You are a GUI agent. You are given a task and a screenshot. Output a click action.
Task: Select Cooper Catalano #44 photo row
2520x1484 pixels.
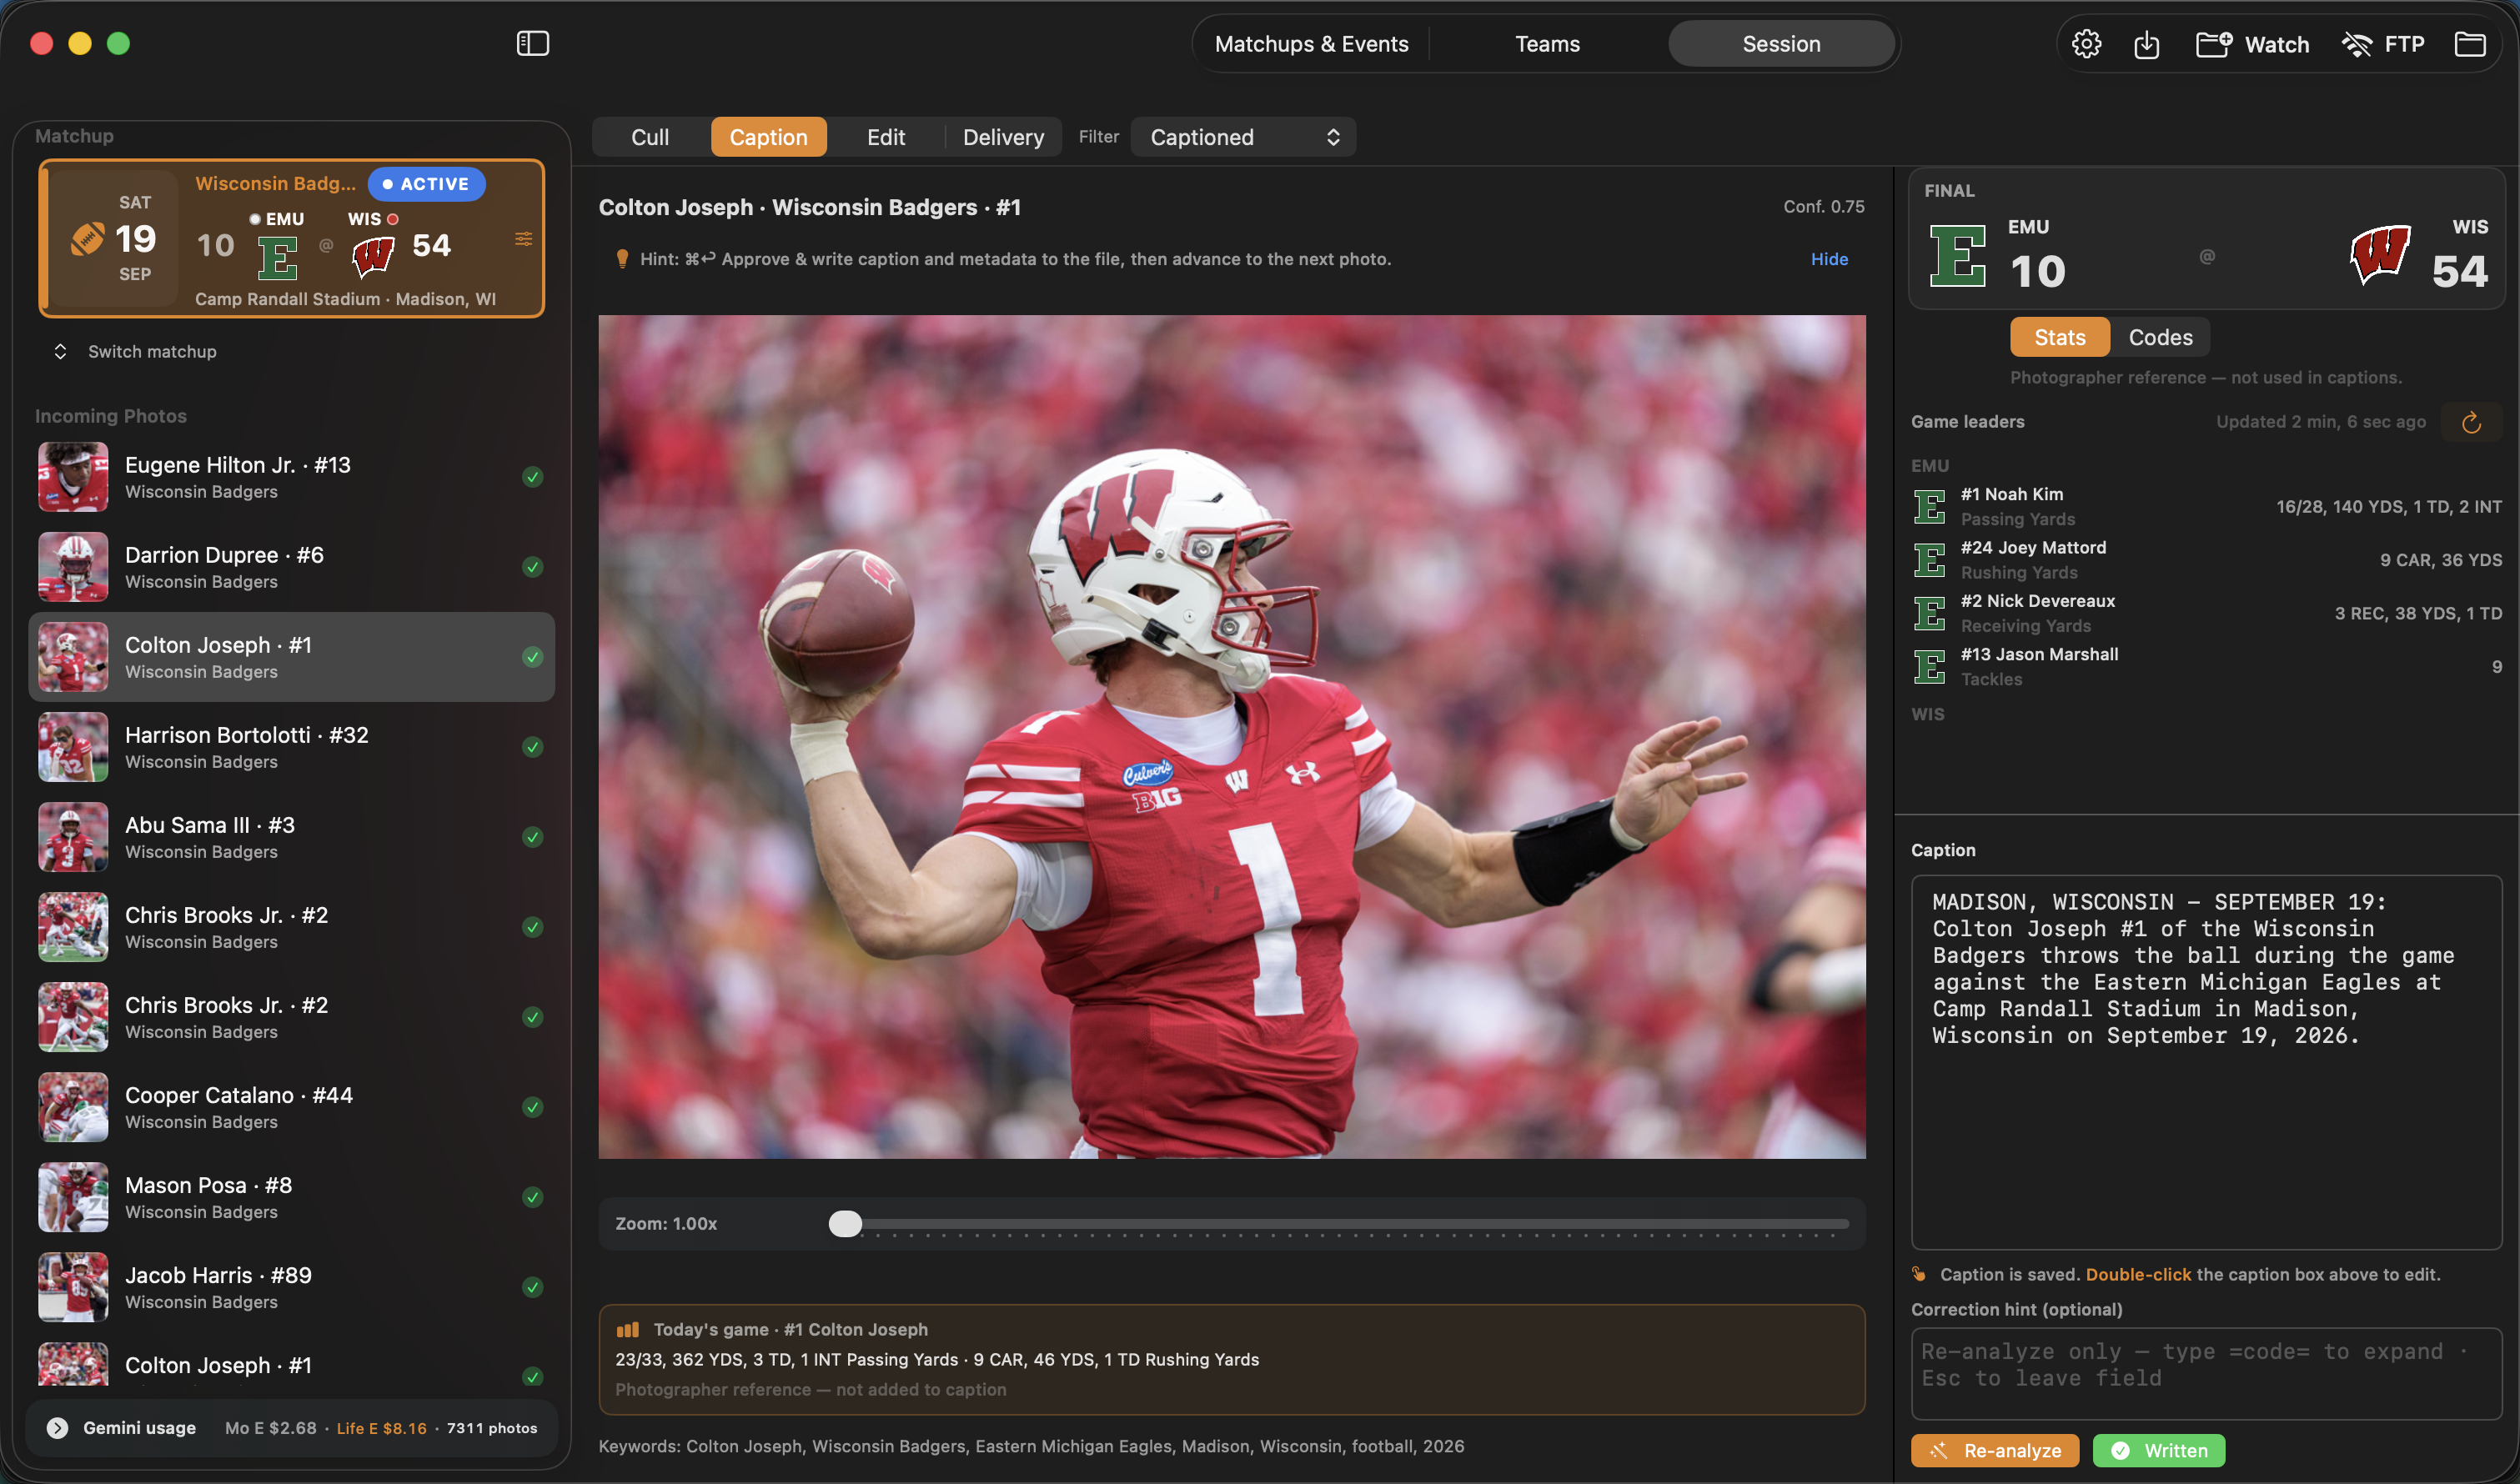click(292, 1107)
